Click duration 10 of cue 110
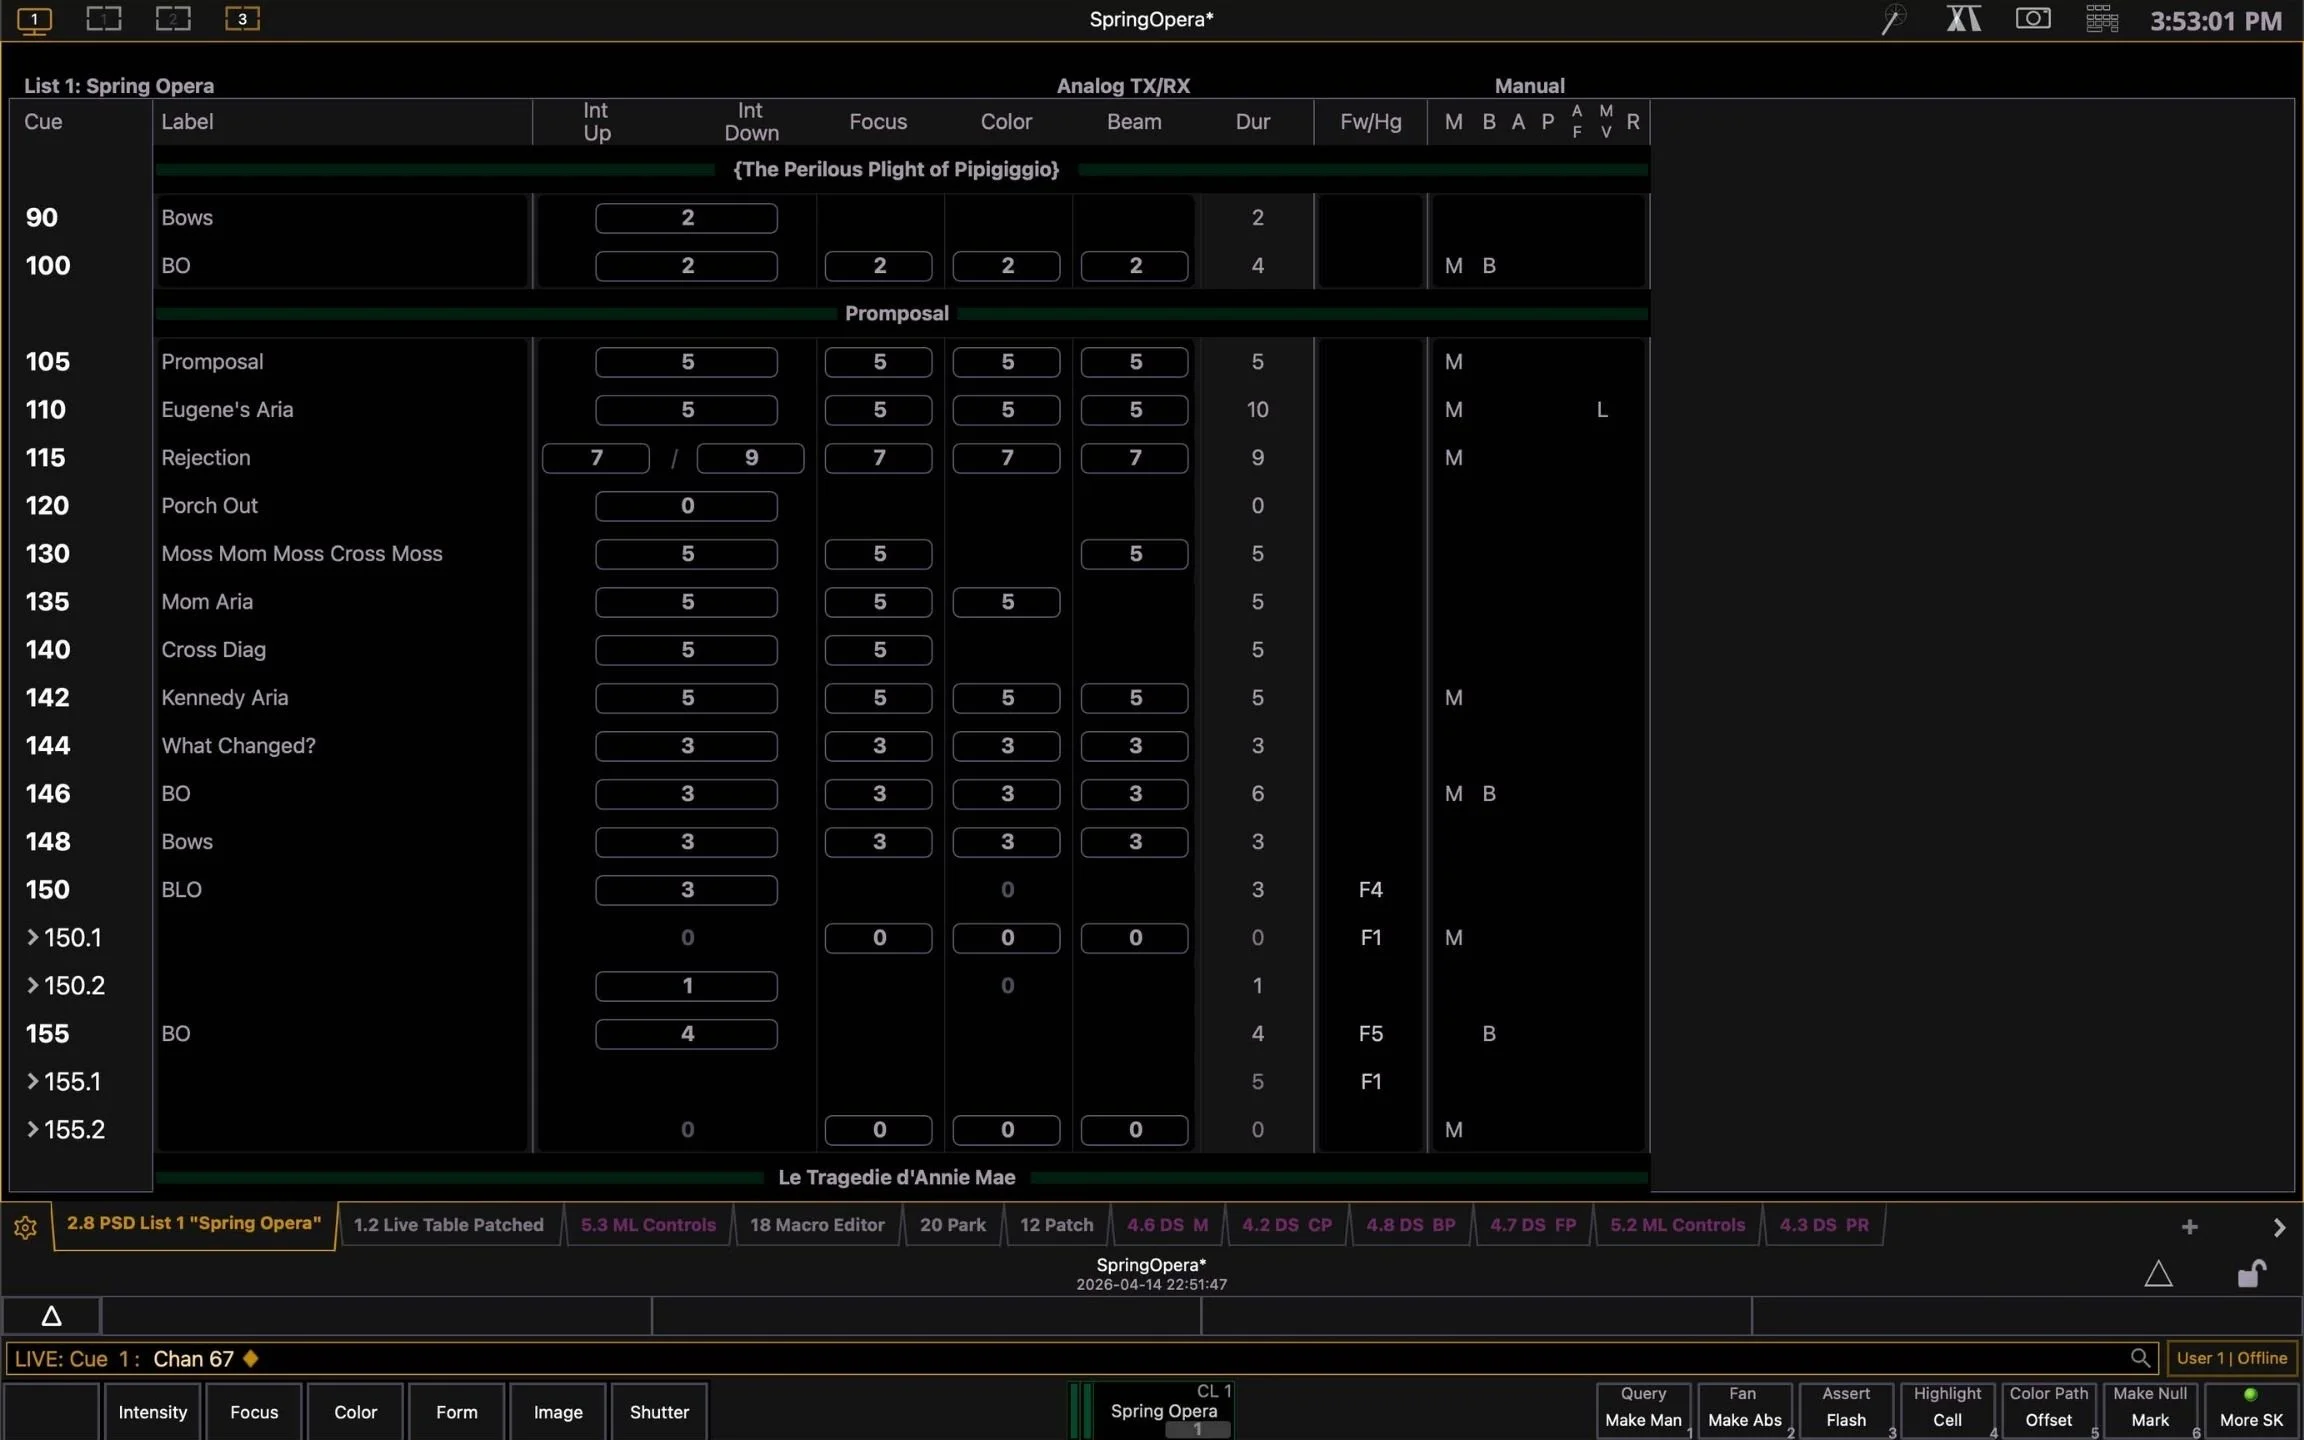Screen dimensions: 2304x1440 (x=1257, y=409)
